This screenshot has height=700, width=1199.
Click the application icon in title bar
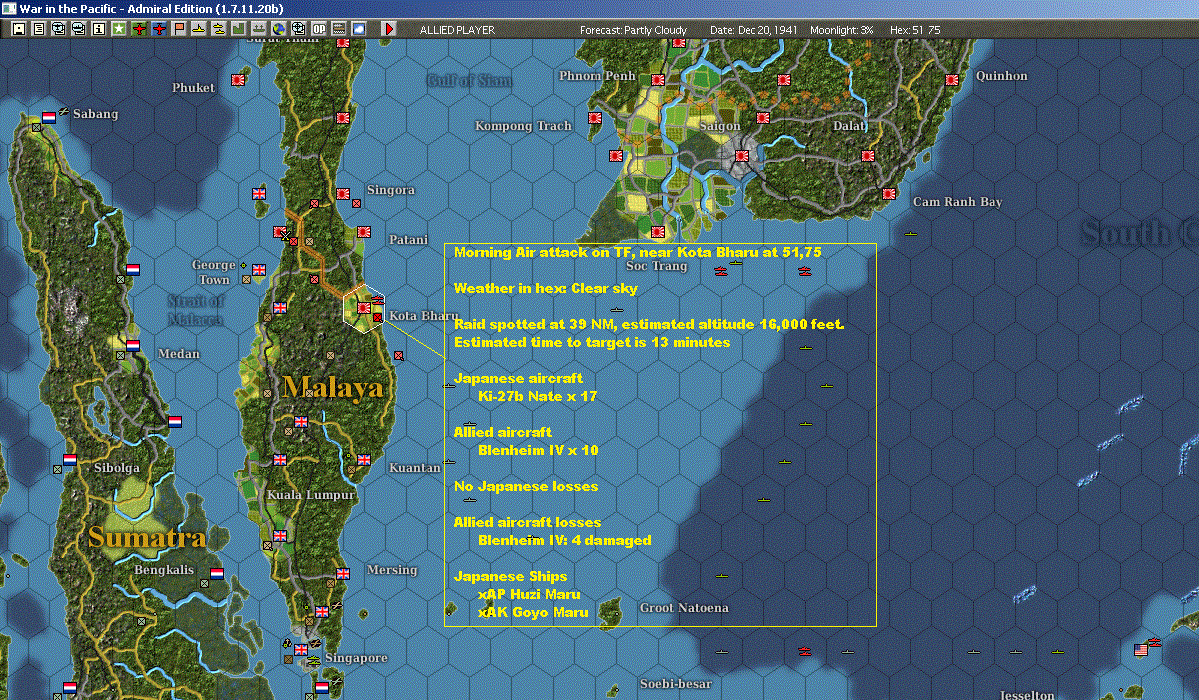pos(8,8)
